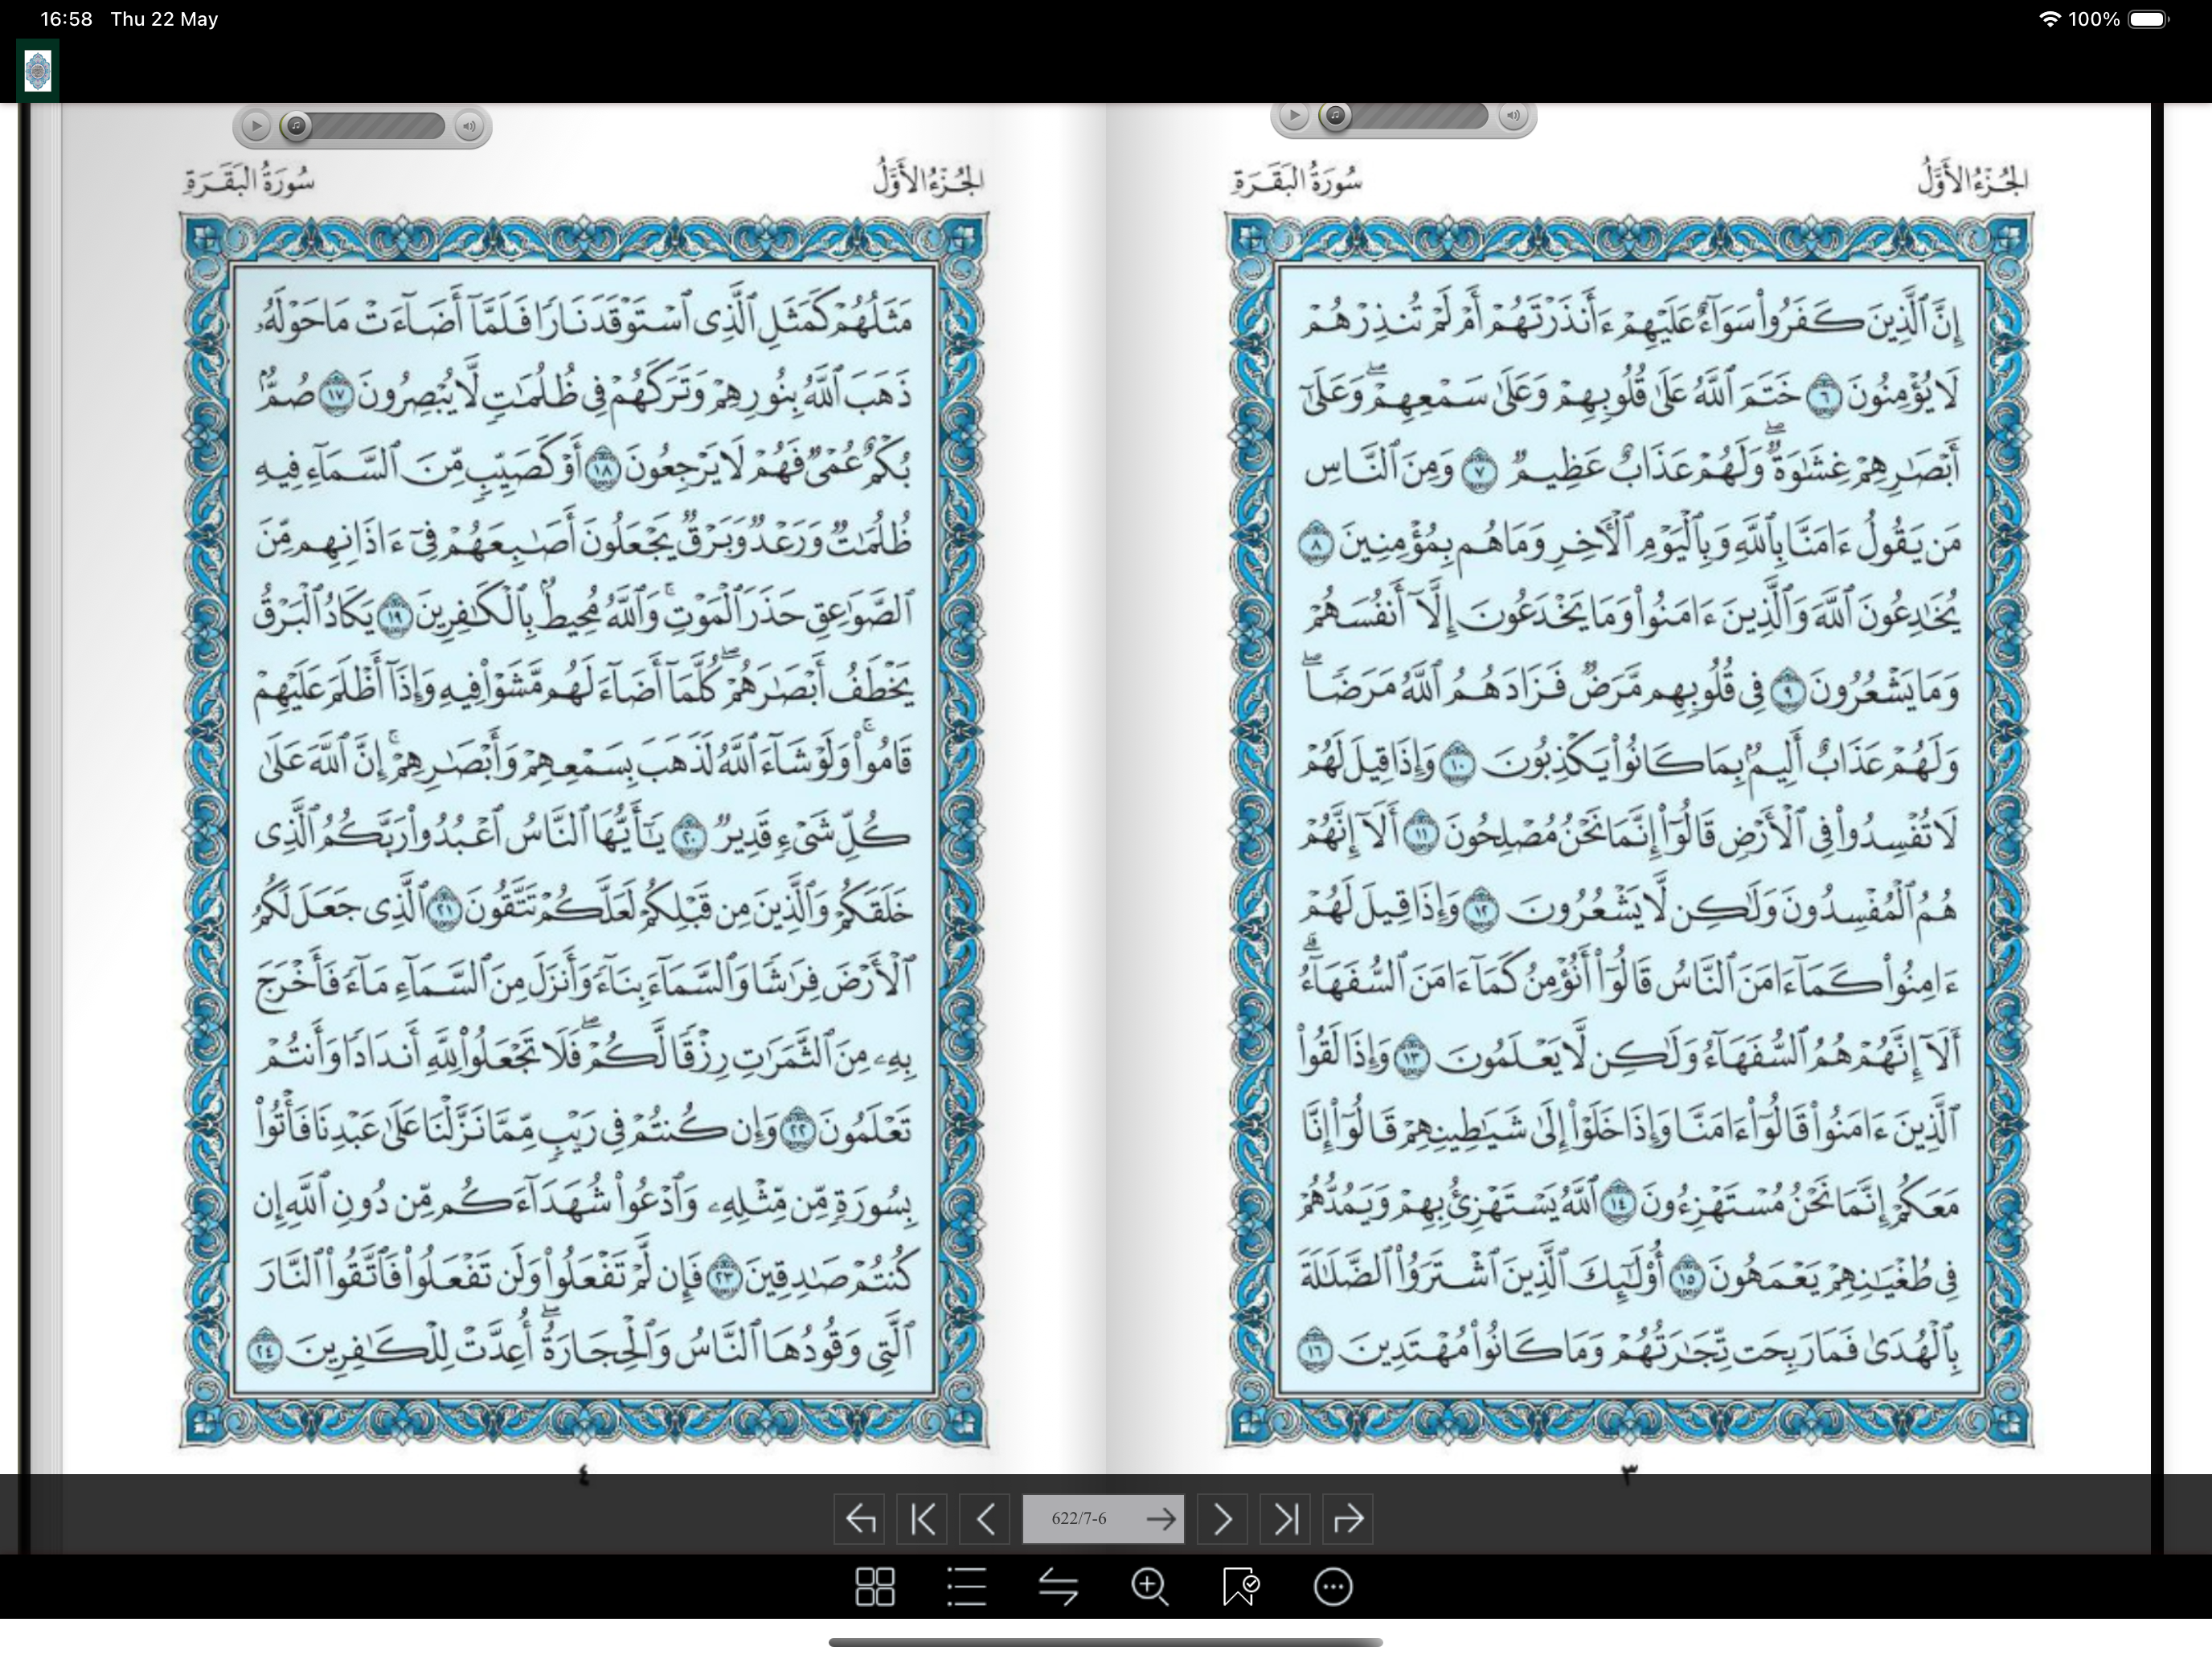Toggle the left page player volume icon
This screenshot has height=1659, width=2212.
coord(469,126)
